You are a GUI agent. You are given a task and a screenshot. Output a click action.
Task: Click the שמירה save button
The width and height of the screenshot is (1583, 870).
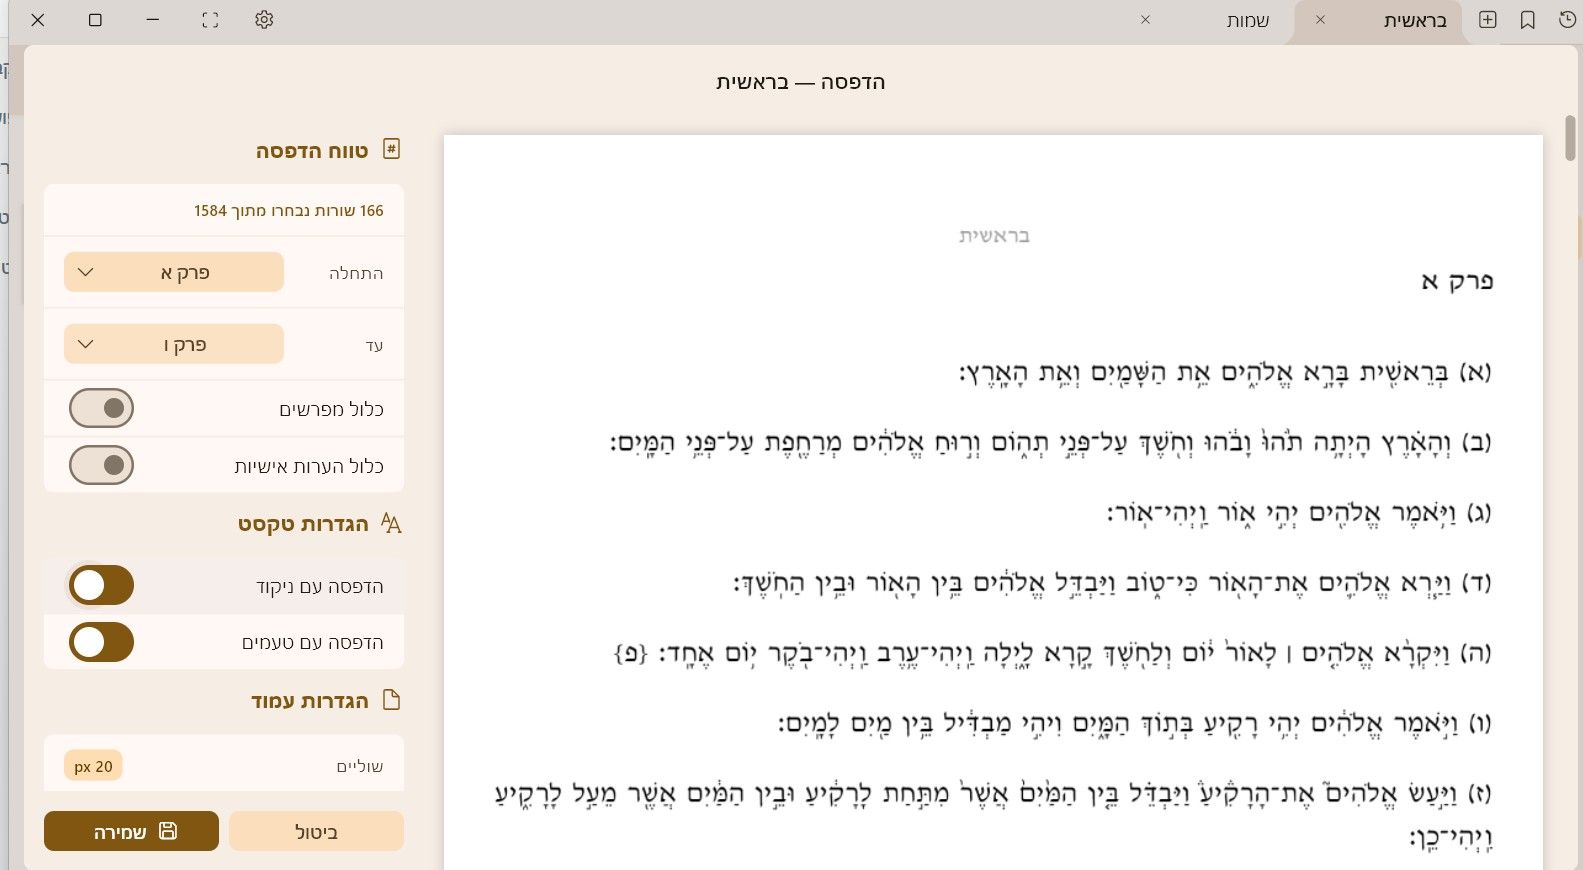[x=131, y=831]
